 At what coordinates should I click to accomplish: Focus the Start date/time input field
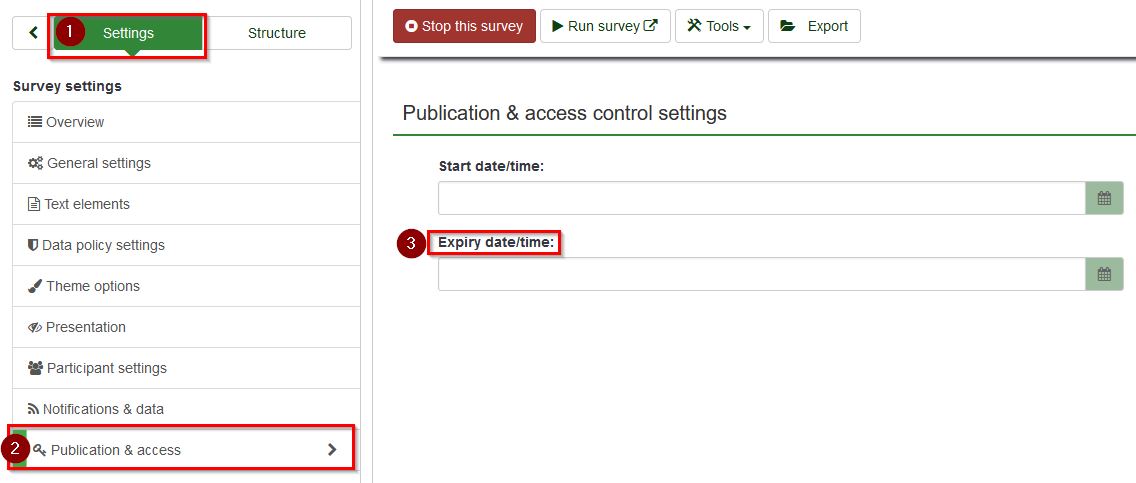tap(761, 198)
